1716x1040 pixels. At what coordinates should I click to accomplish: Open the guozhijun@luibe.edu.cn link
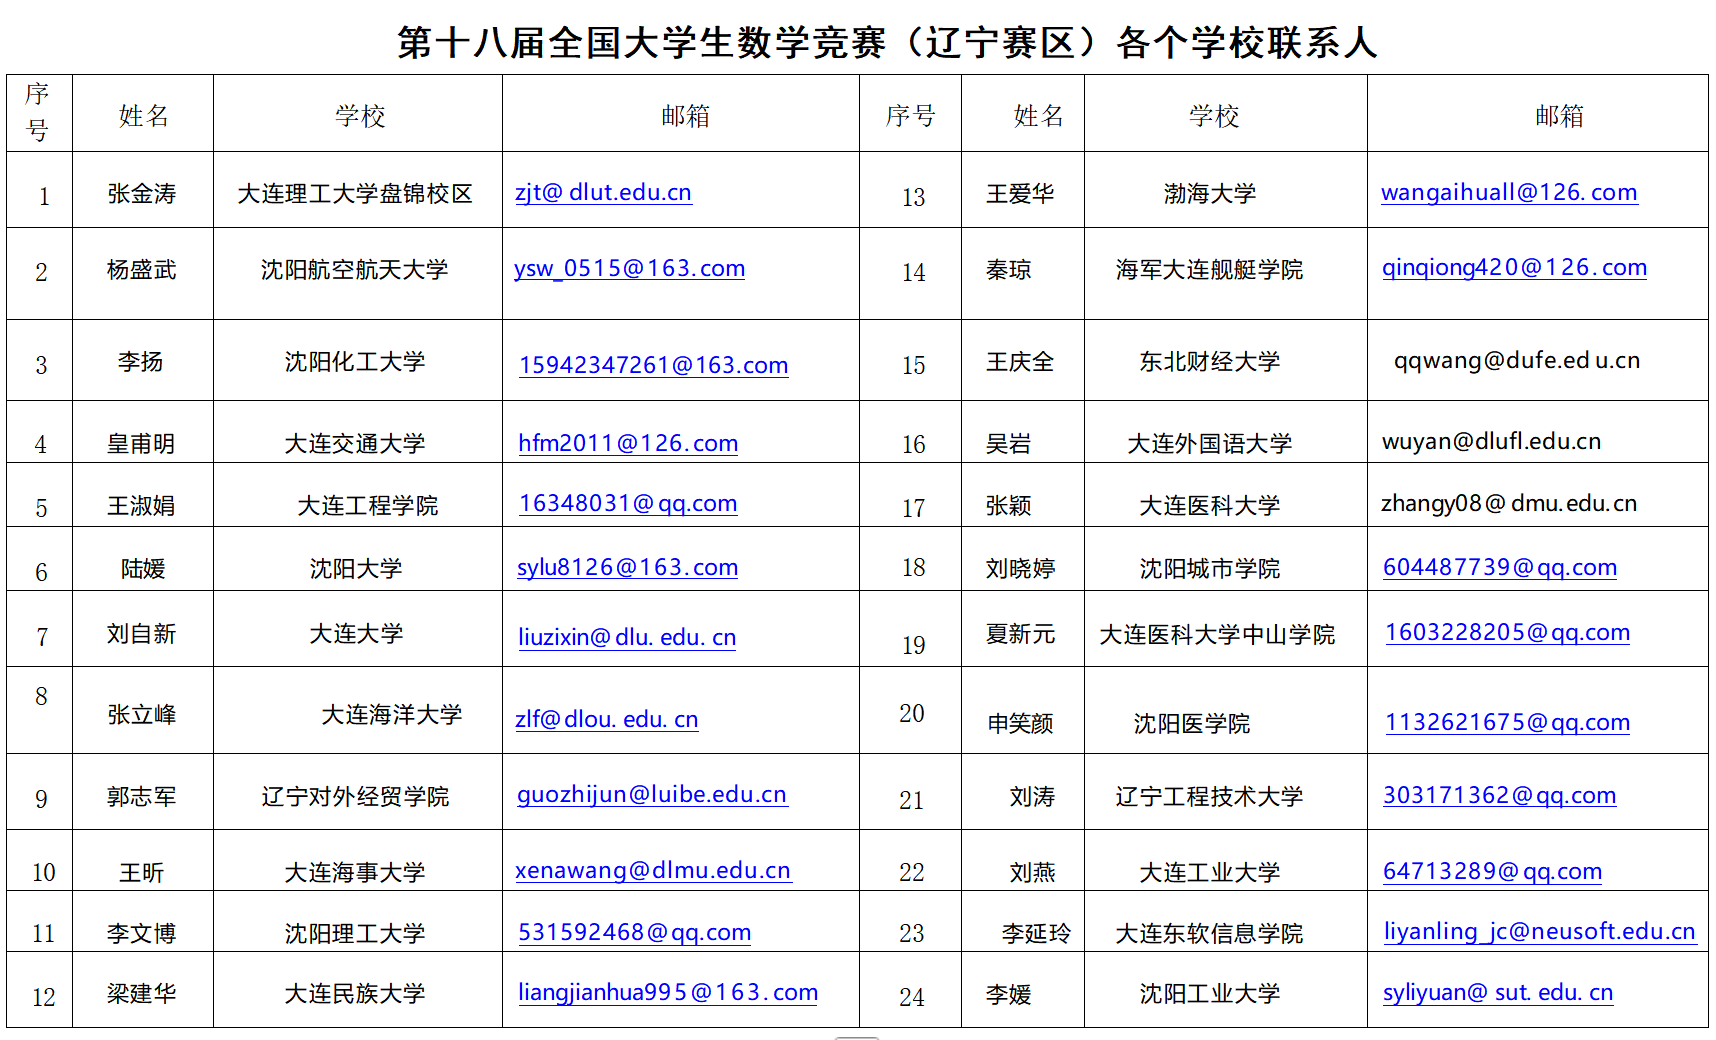(x=652, y=794)
